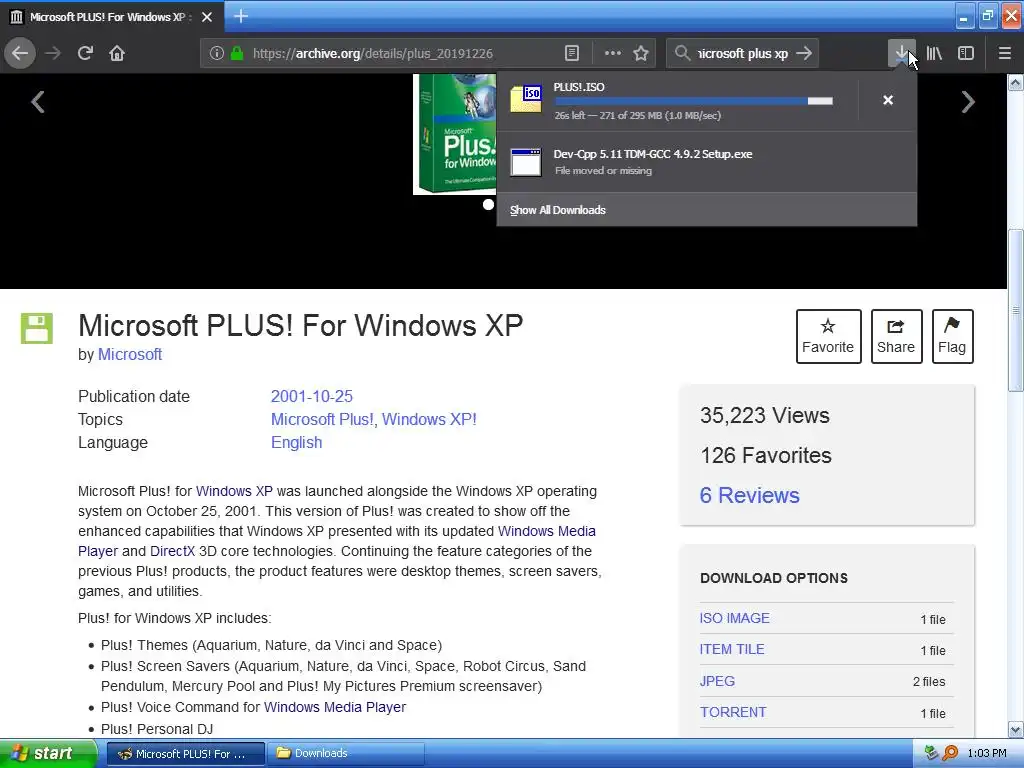Open the Firefox hamburger menu
The width and height of the screenshot is (1024, 768).
(1004, 54)
